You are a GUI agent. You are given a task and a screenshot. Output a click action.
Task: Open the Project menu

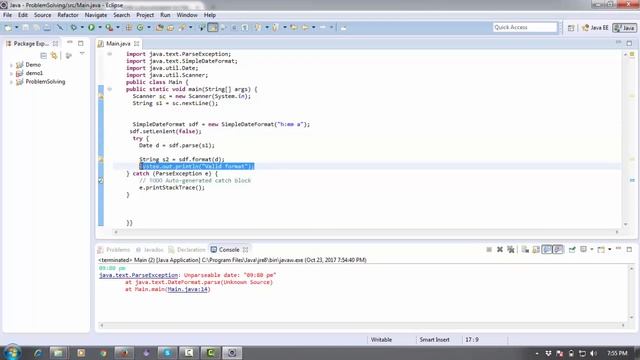coord(145,15)
